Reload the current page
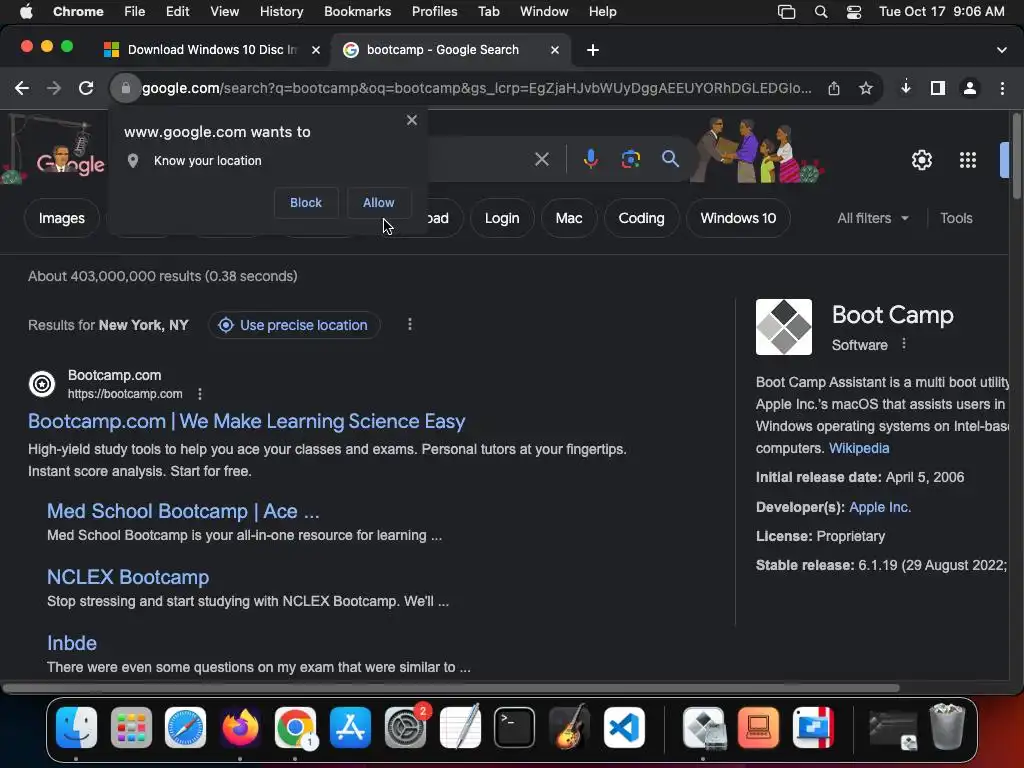The image size is (1024, 768). coord(86,88)
